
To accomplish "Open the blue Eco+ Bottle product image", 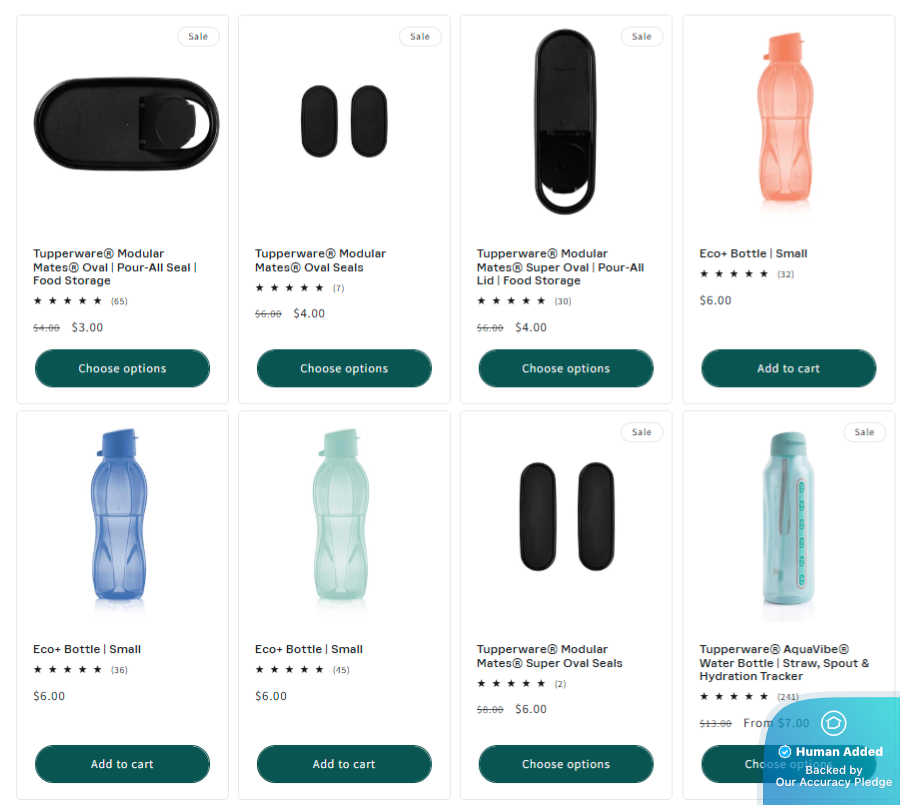I will 122,518.
